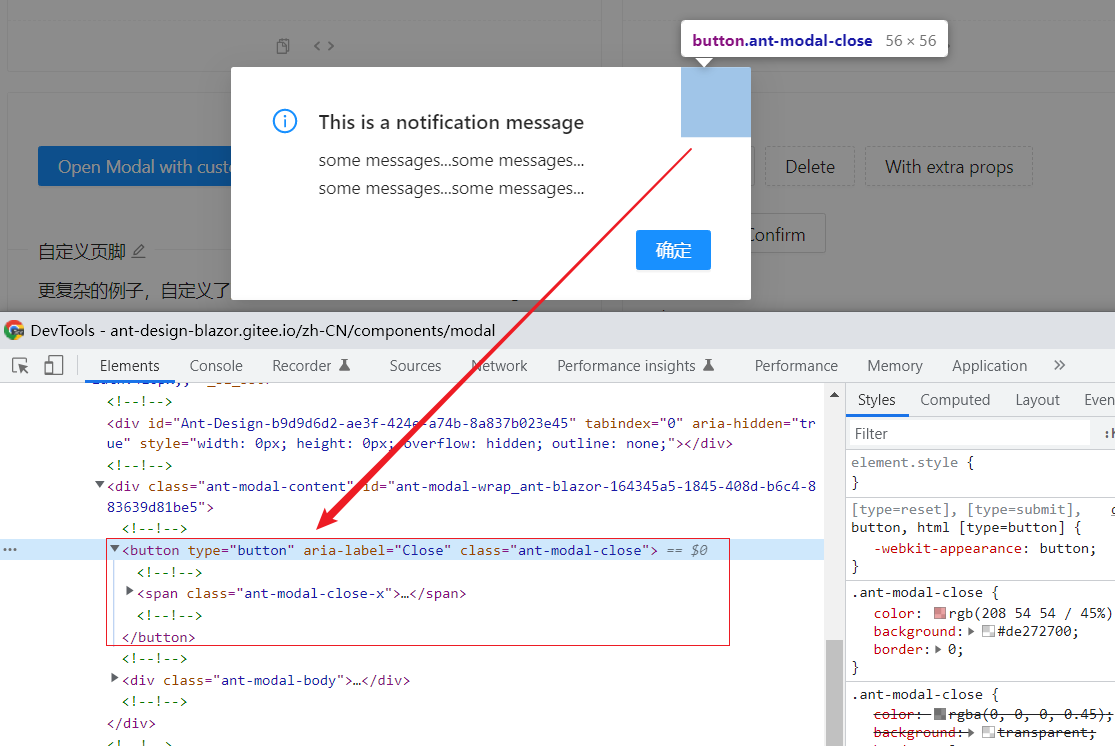The height and width of the screenshot is (746, 1115).
Task: Select the inspect element cursor icon
Action: [x=18, y=365]
